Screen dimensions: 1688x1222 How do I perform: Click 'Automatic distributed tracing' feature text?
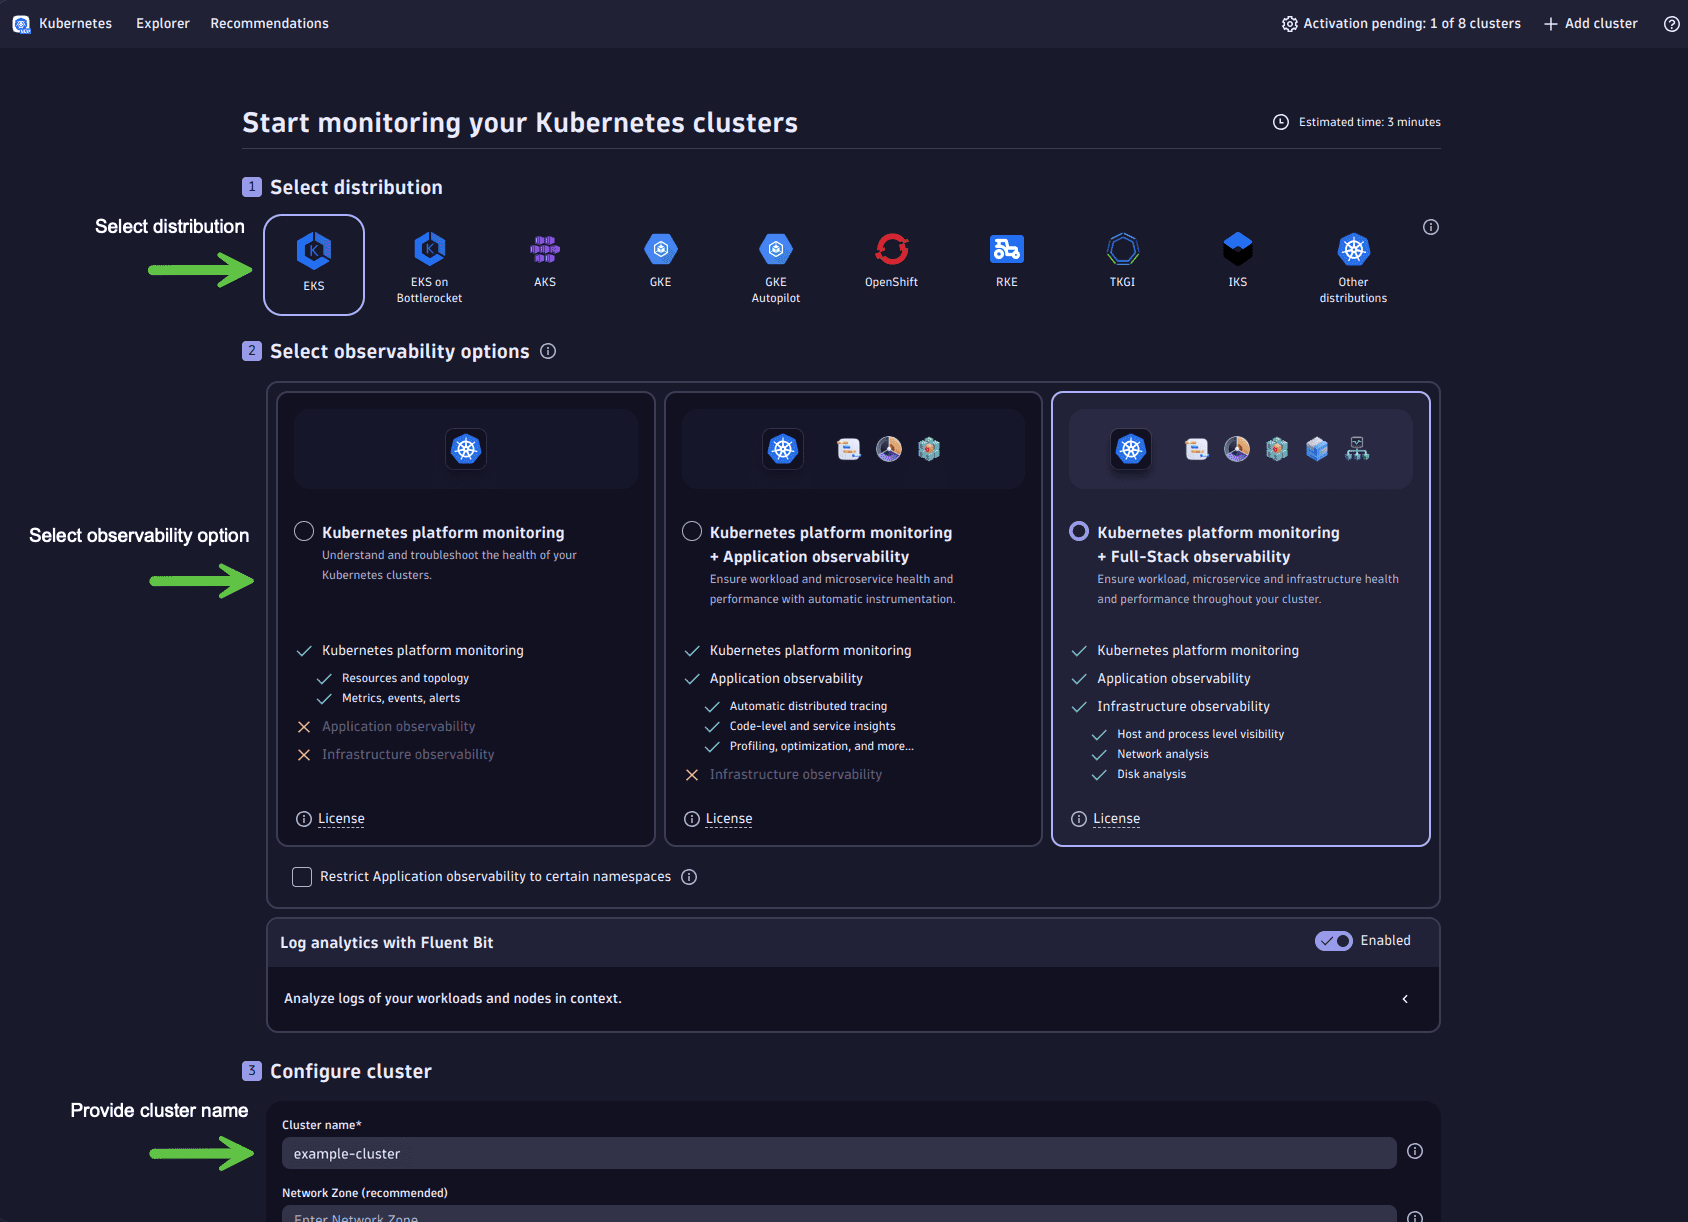coord(808,706)
